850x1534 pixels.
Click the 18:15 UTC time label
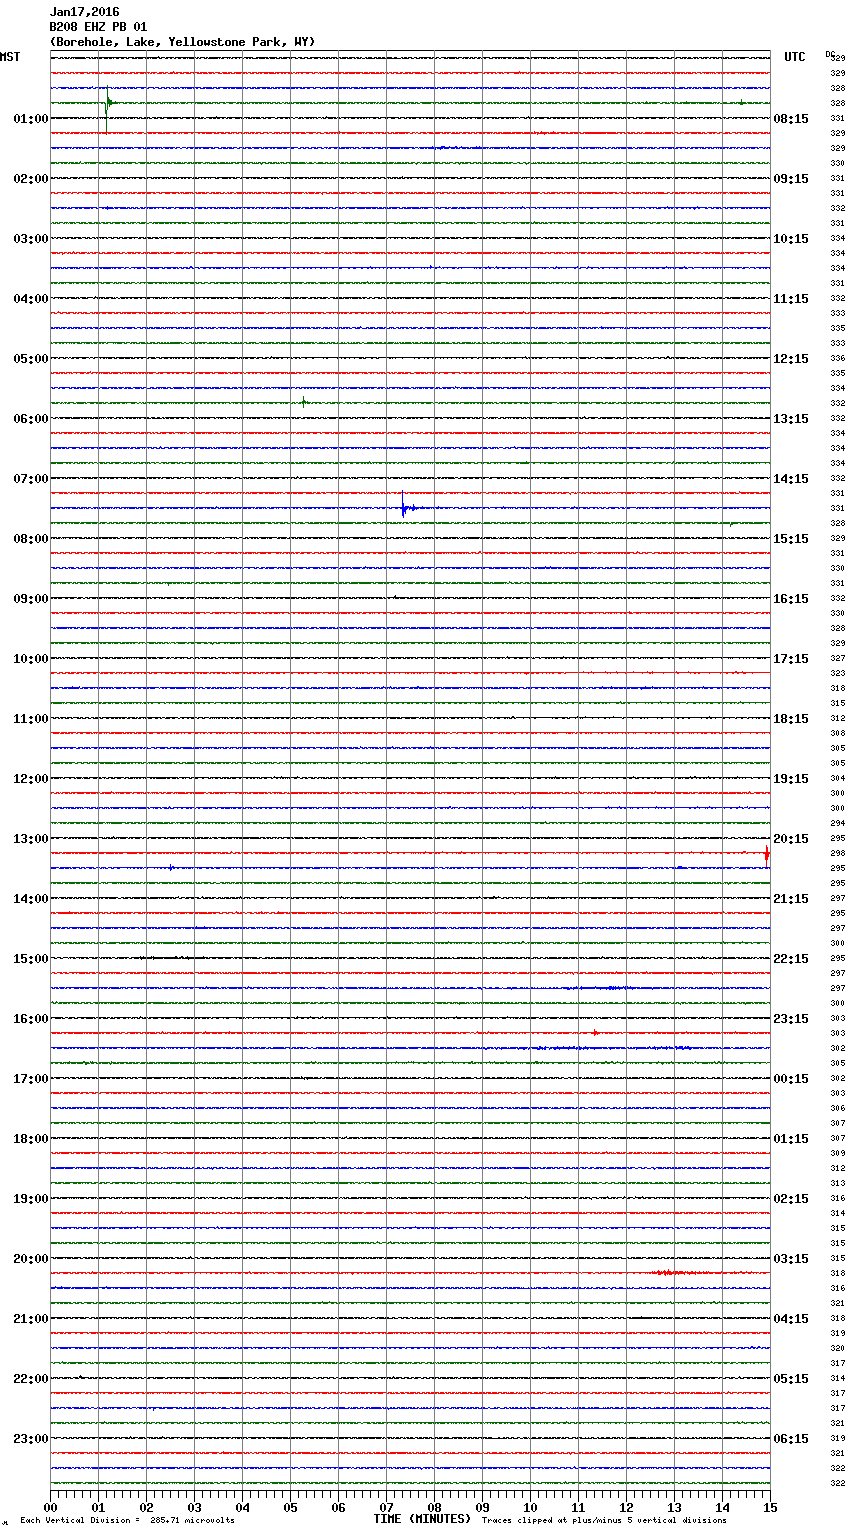(x=791, y=719)
